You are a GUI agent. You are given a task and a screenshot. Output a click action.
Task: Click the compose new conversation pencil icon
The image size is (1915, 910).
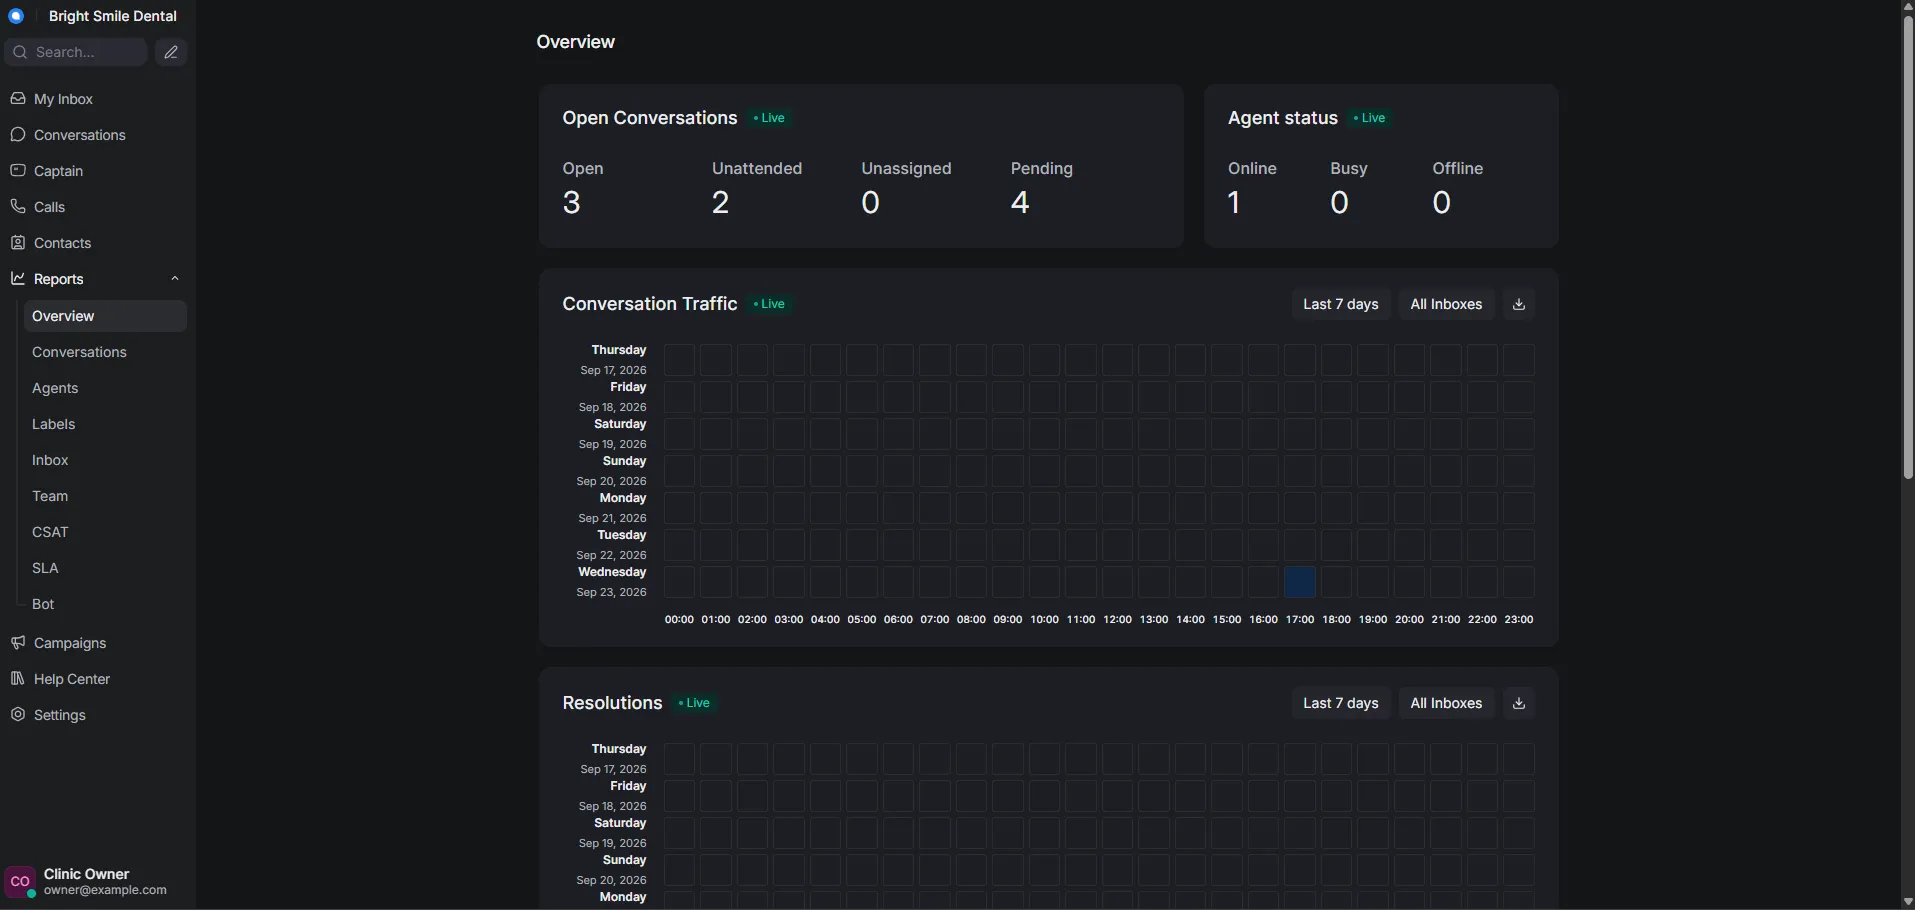(171, 52)
